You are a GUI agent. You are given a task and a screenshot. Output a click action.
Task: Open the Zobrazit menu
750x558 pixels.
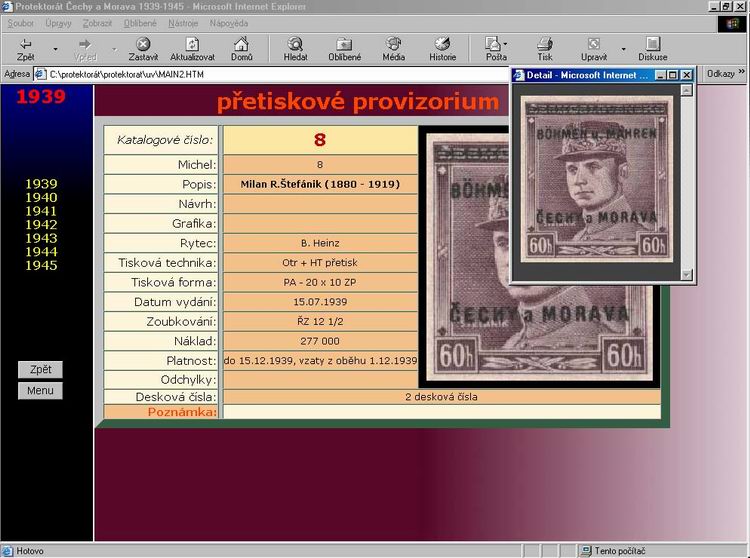pyautogui.click(x=97, y=23)
